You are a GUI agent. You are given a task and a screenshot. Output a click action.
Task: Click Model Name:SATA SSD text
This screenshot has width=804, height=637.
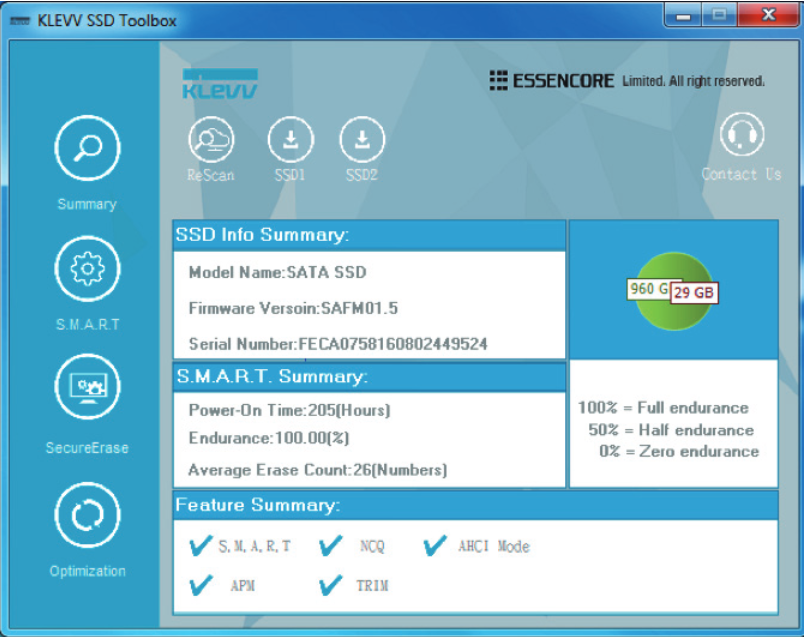(x=277, y=272)
